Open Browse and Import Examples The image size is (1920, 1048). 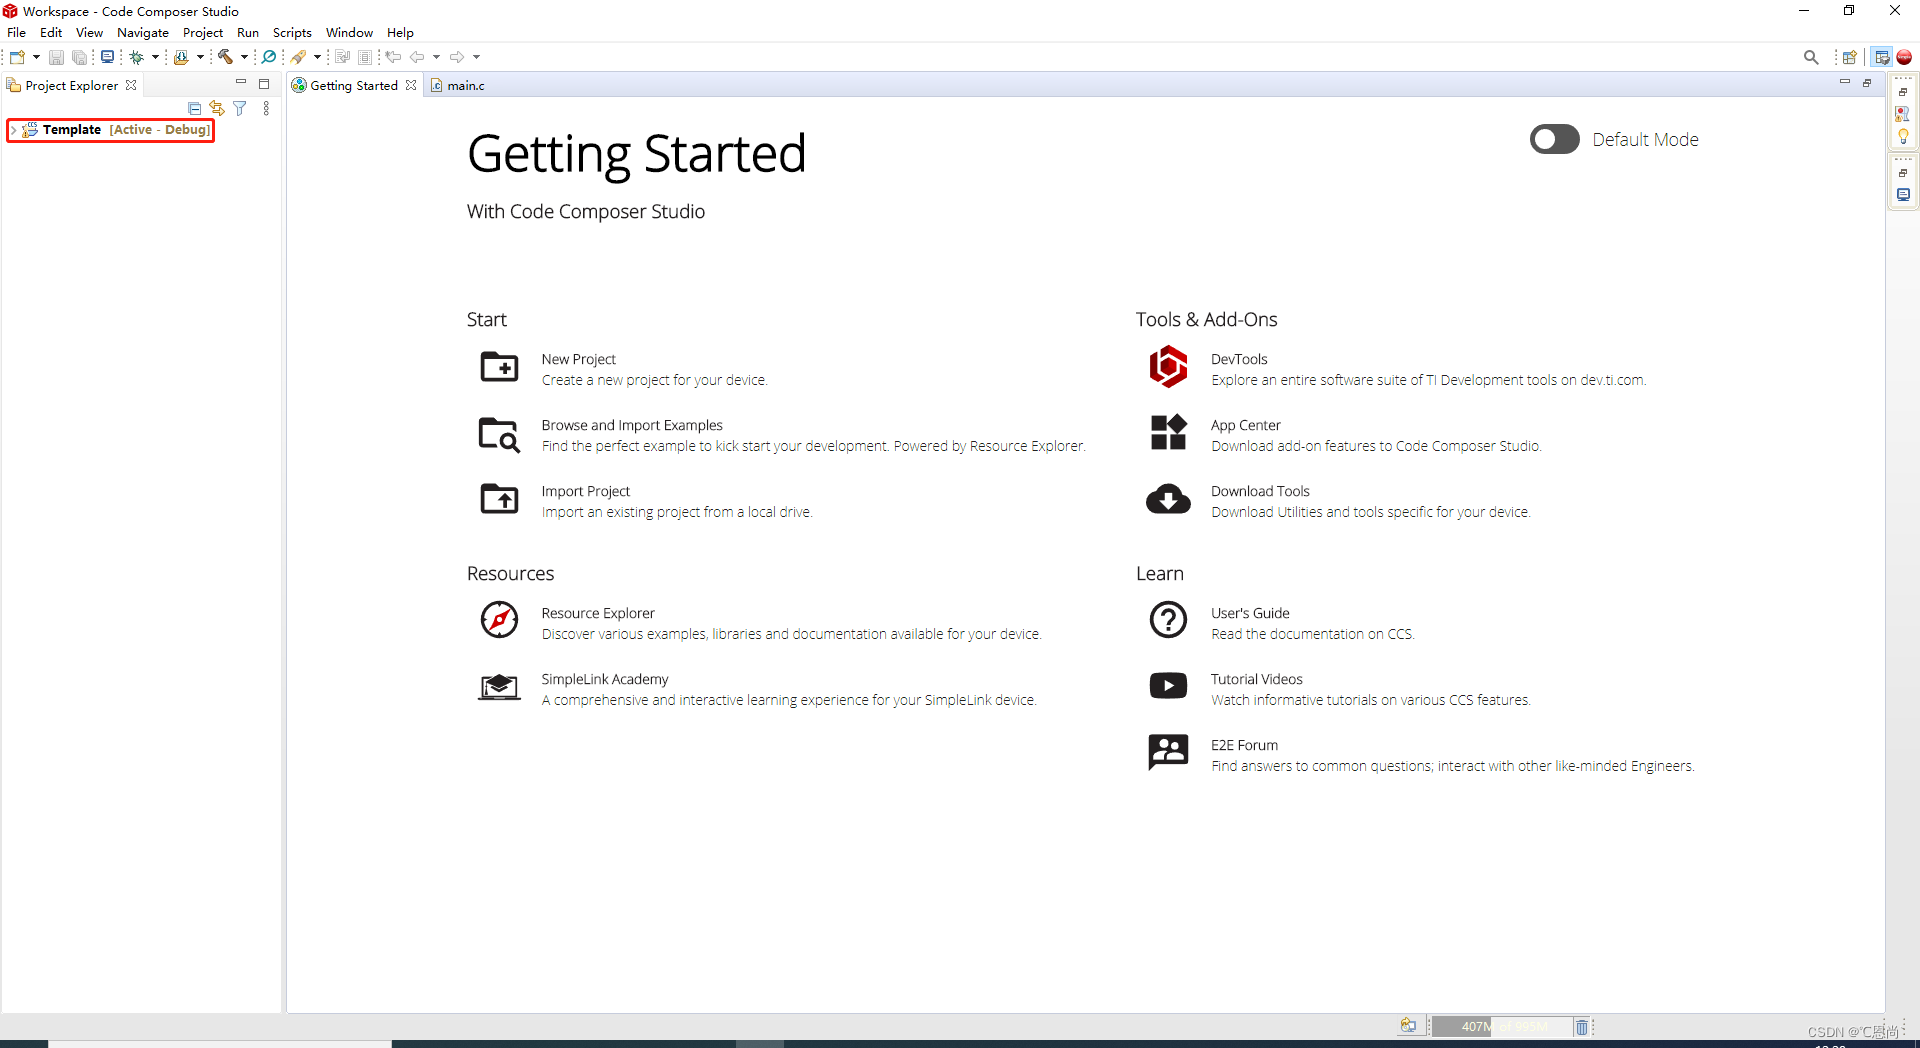(x=632, y=425)
